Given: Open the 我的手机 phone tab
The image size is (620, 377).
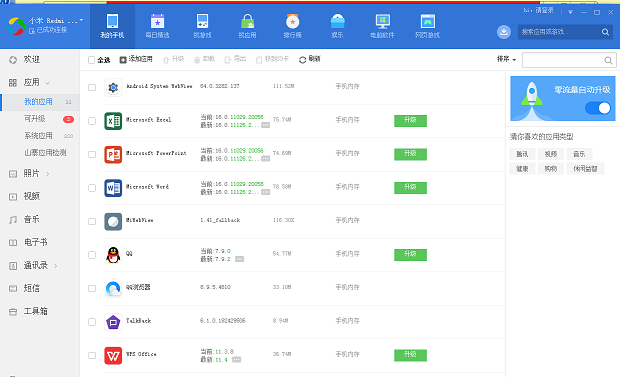Looking at the screenshot, I should [x=112, y=27].
